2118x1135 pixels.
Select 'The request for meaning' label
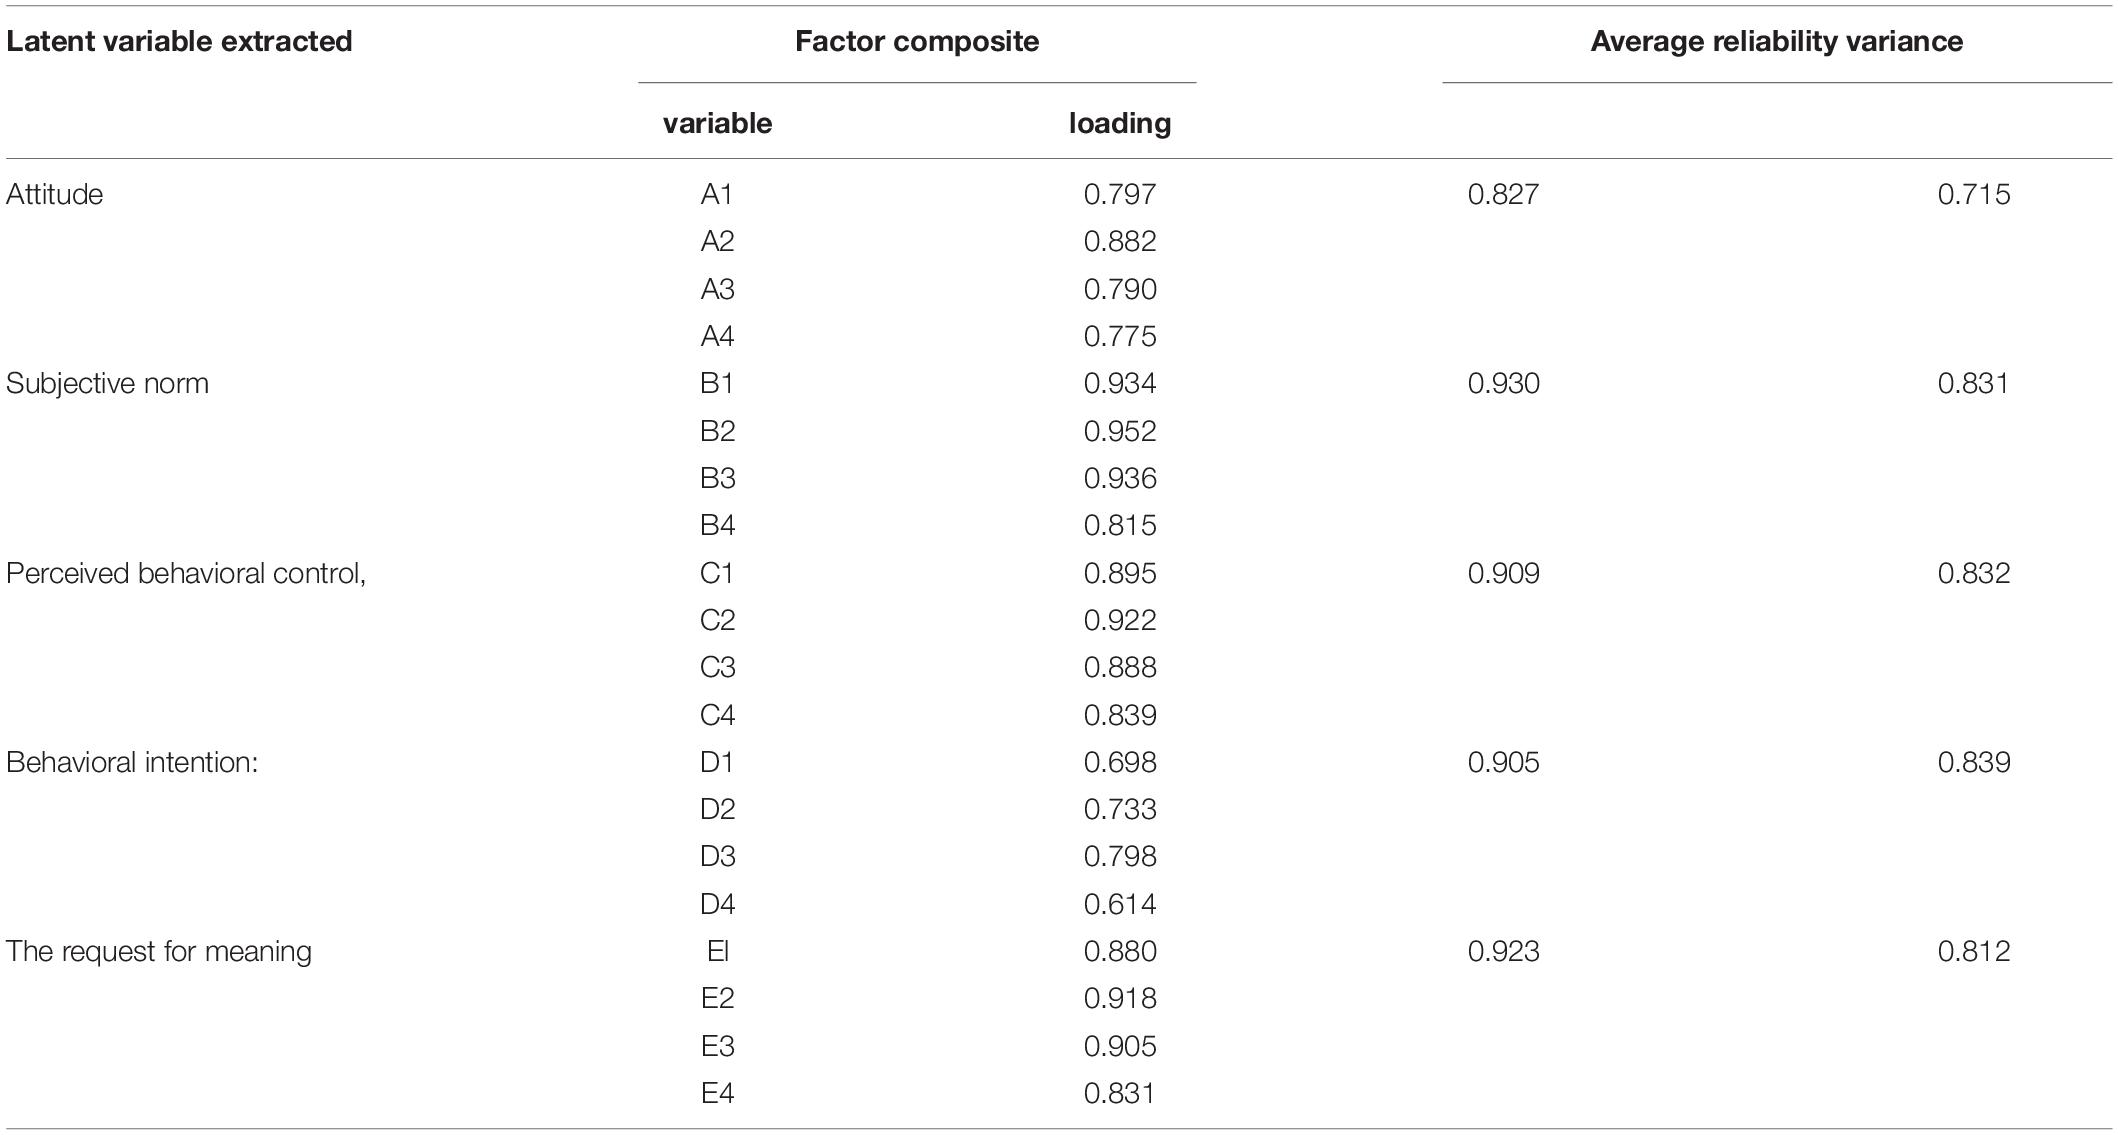[159, 951]
